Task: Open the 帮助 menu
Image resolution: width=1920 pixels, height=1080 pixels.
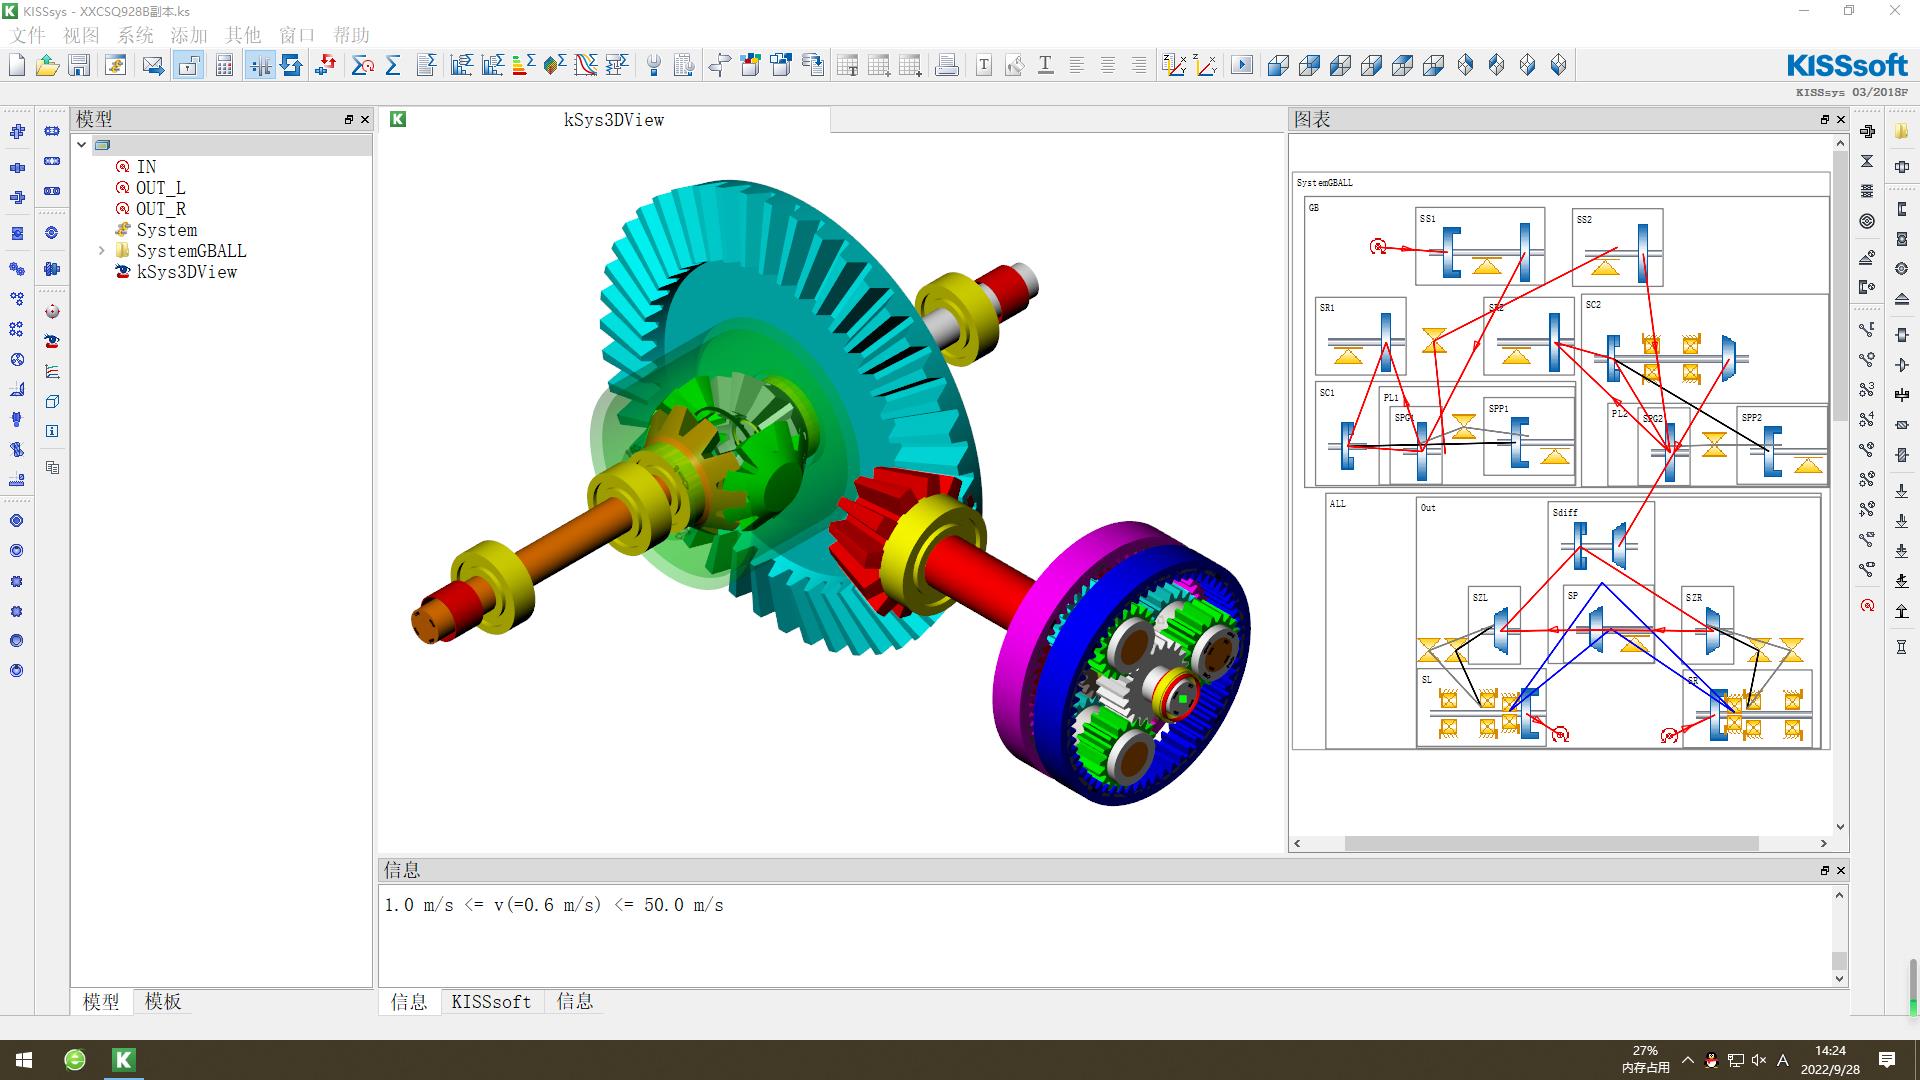Action: click(351, 35)
